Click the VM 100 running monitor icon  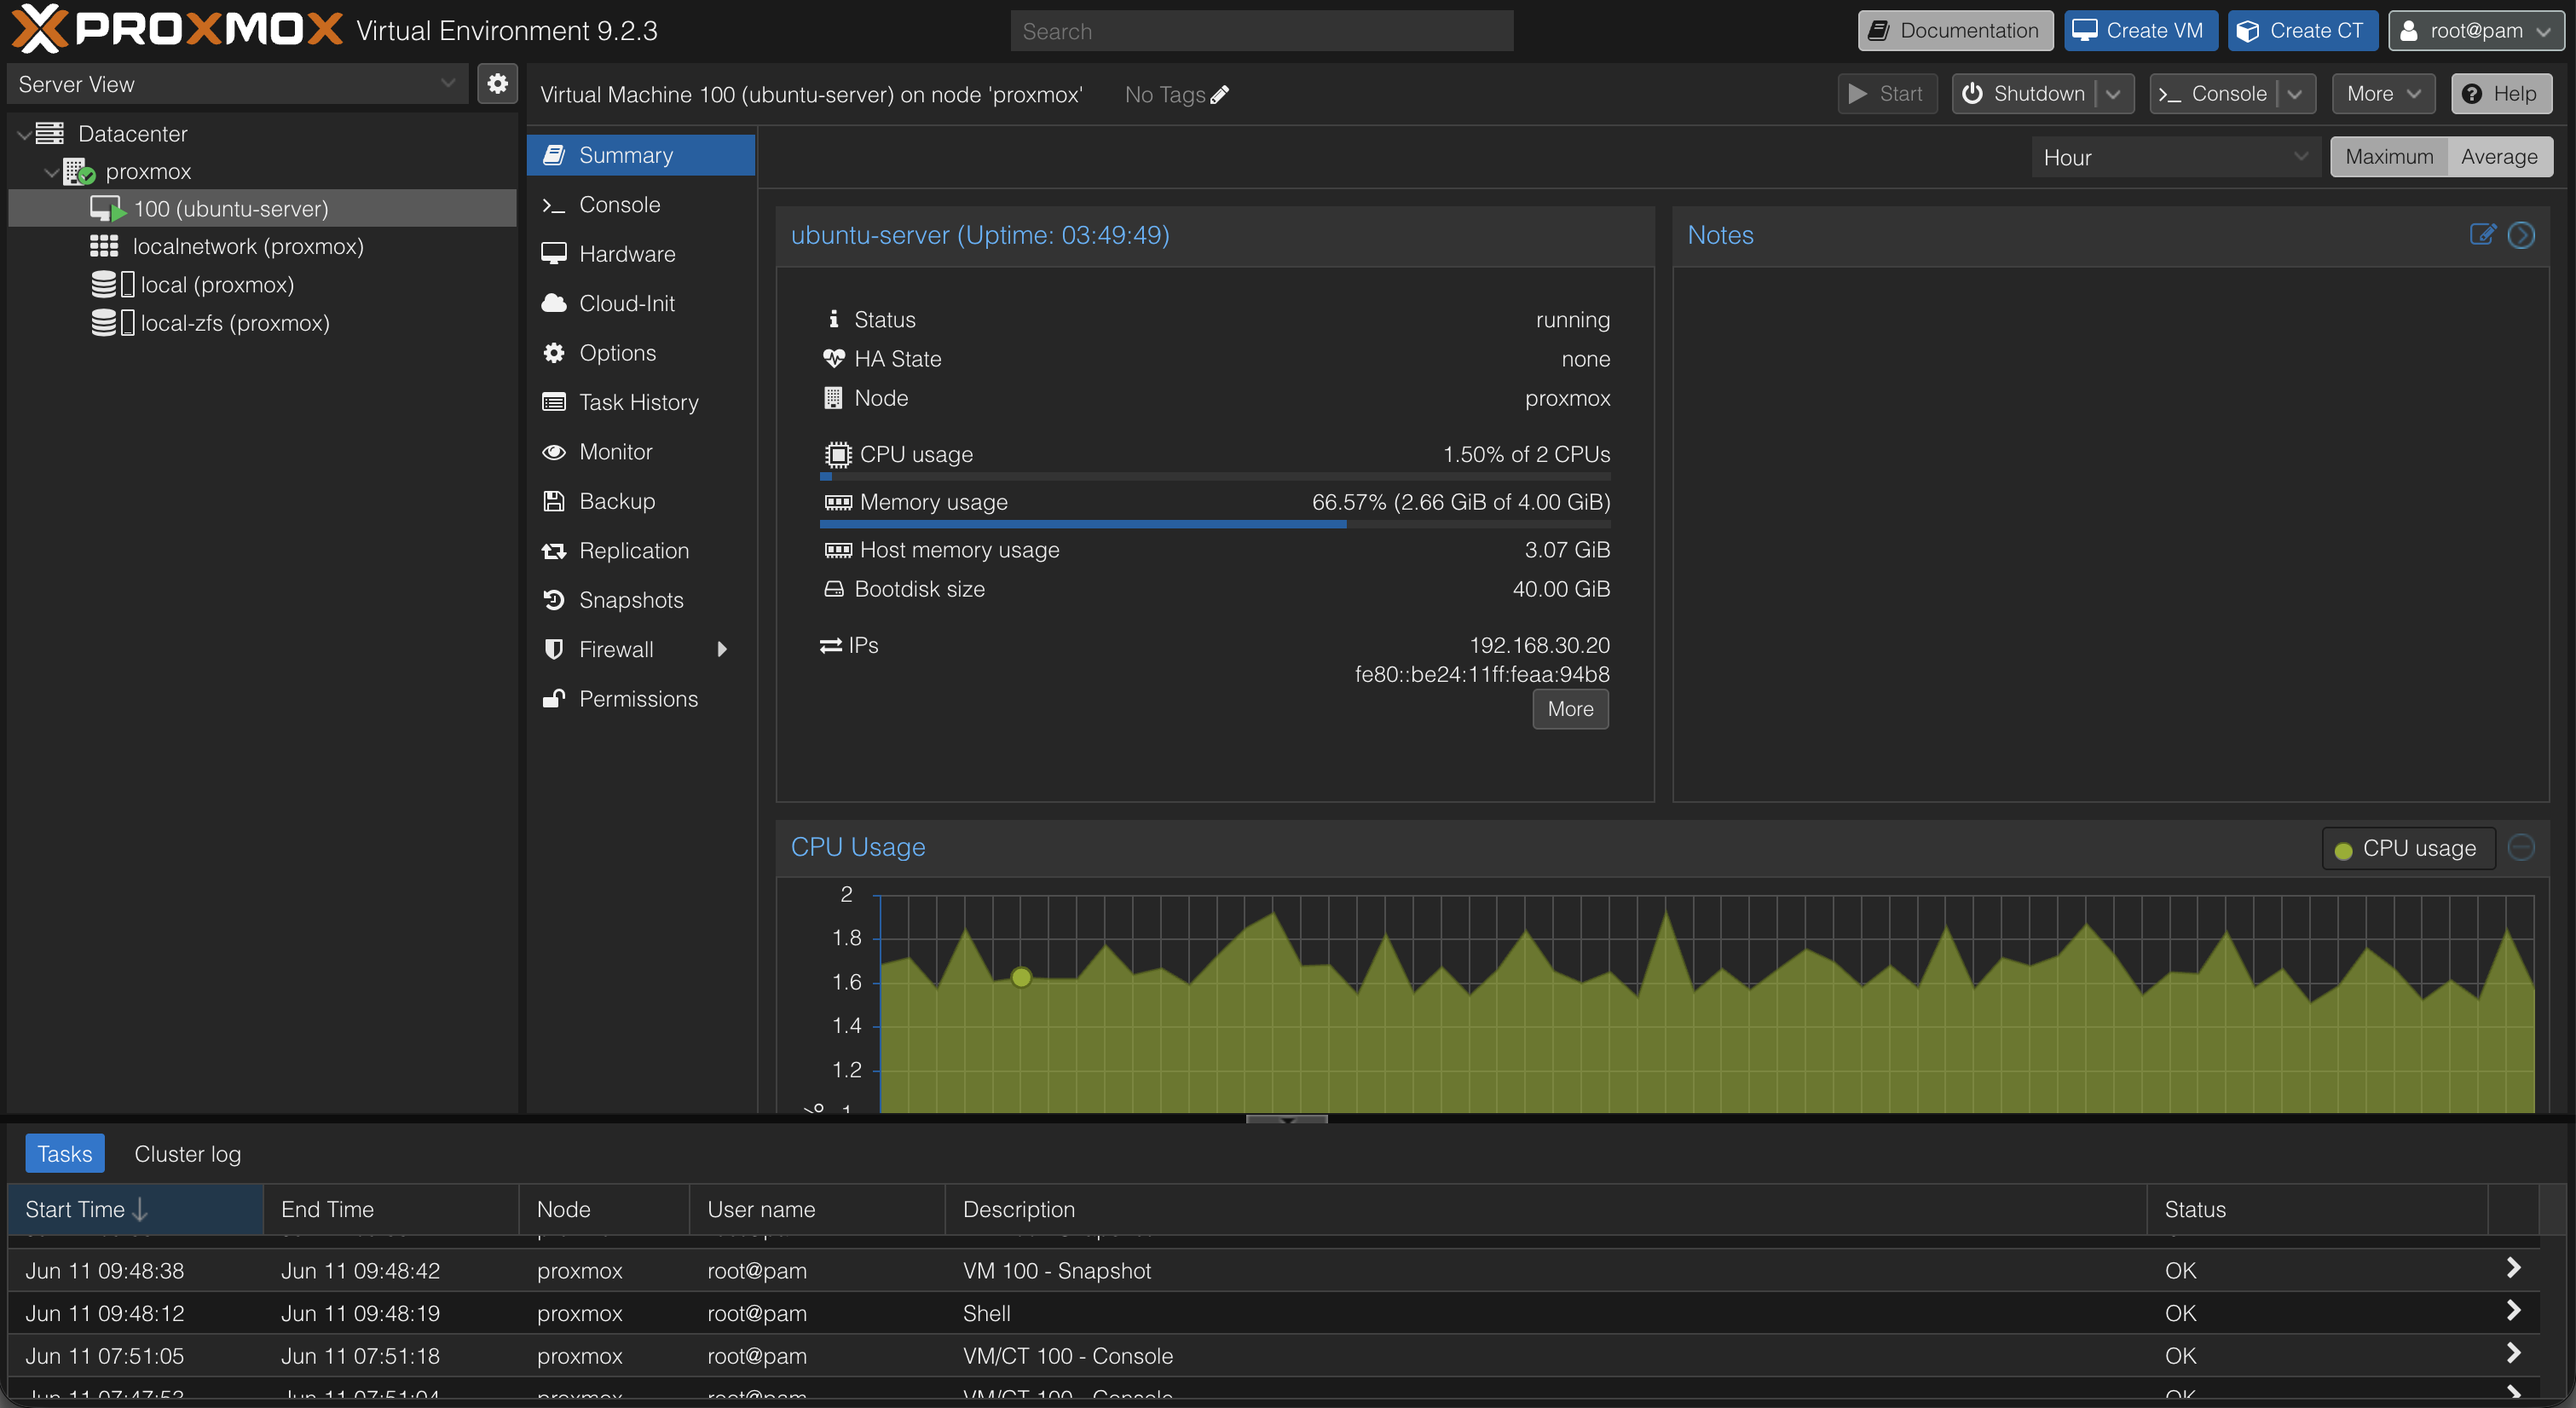(x=107, y=209)
